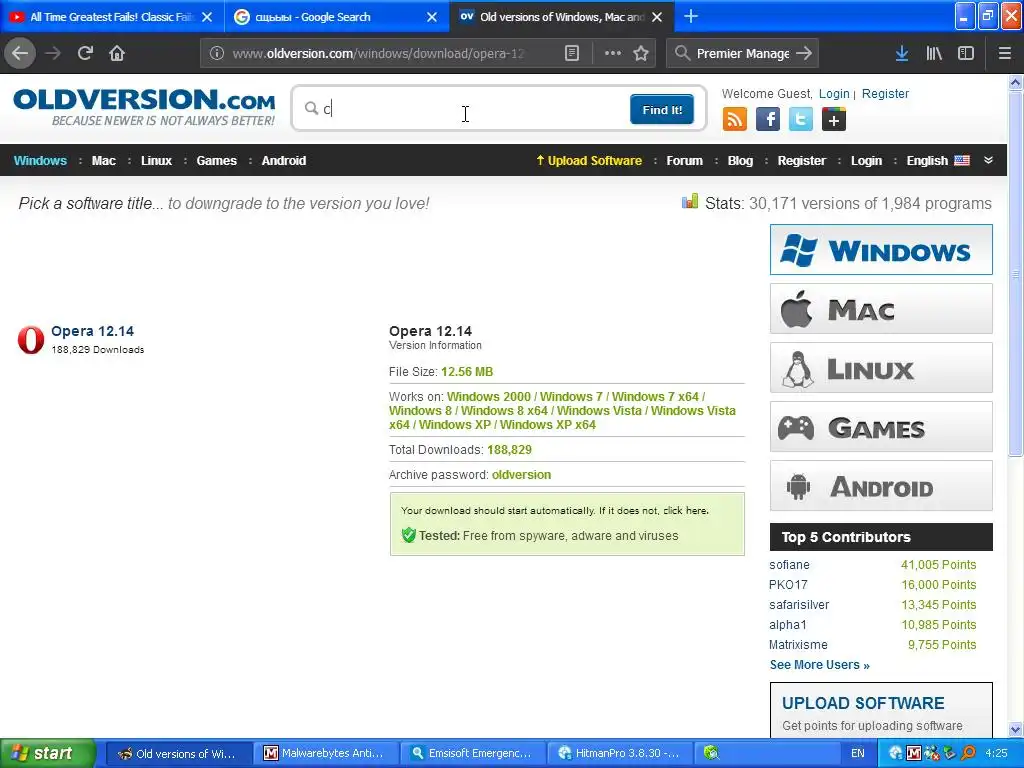Open the Games category banner
This screenshot has width=1024, height=768.
[x=881, y=427]
